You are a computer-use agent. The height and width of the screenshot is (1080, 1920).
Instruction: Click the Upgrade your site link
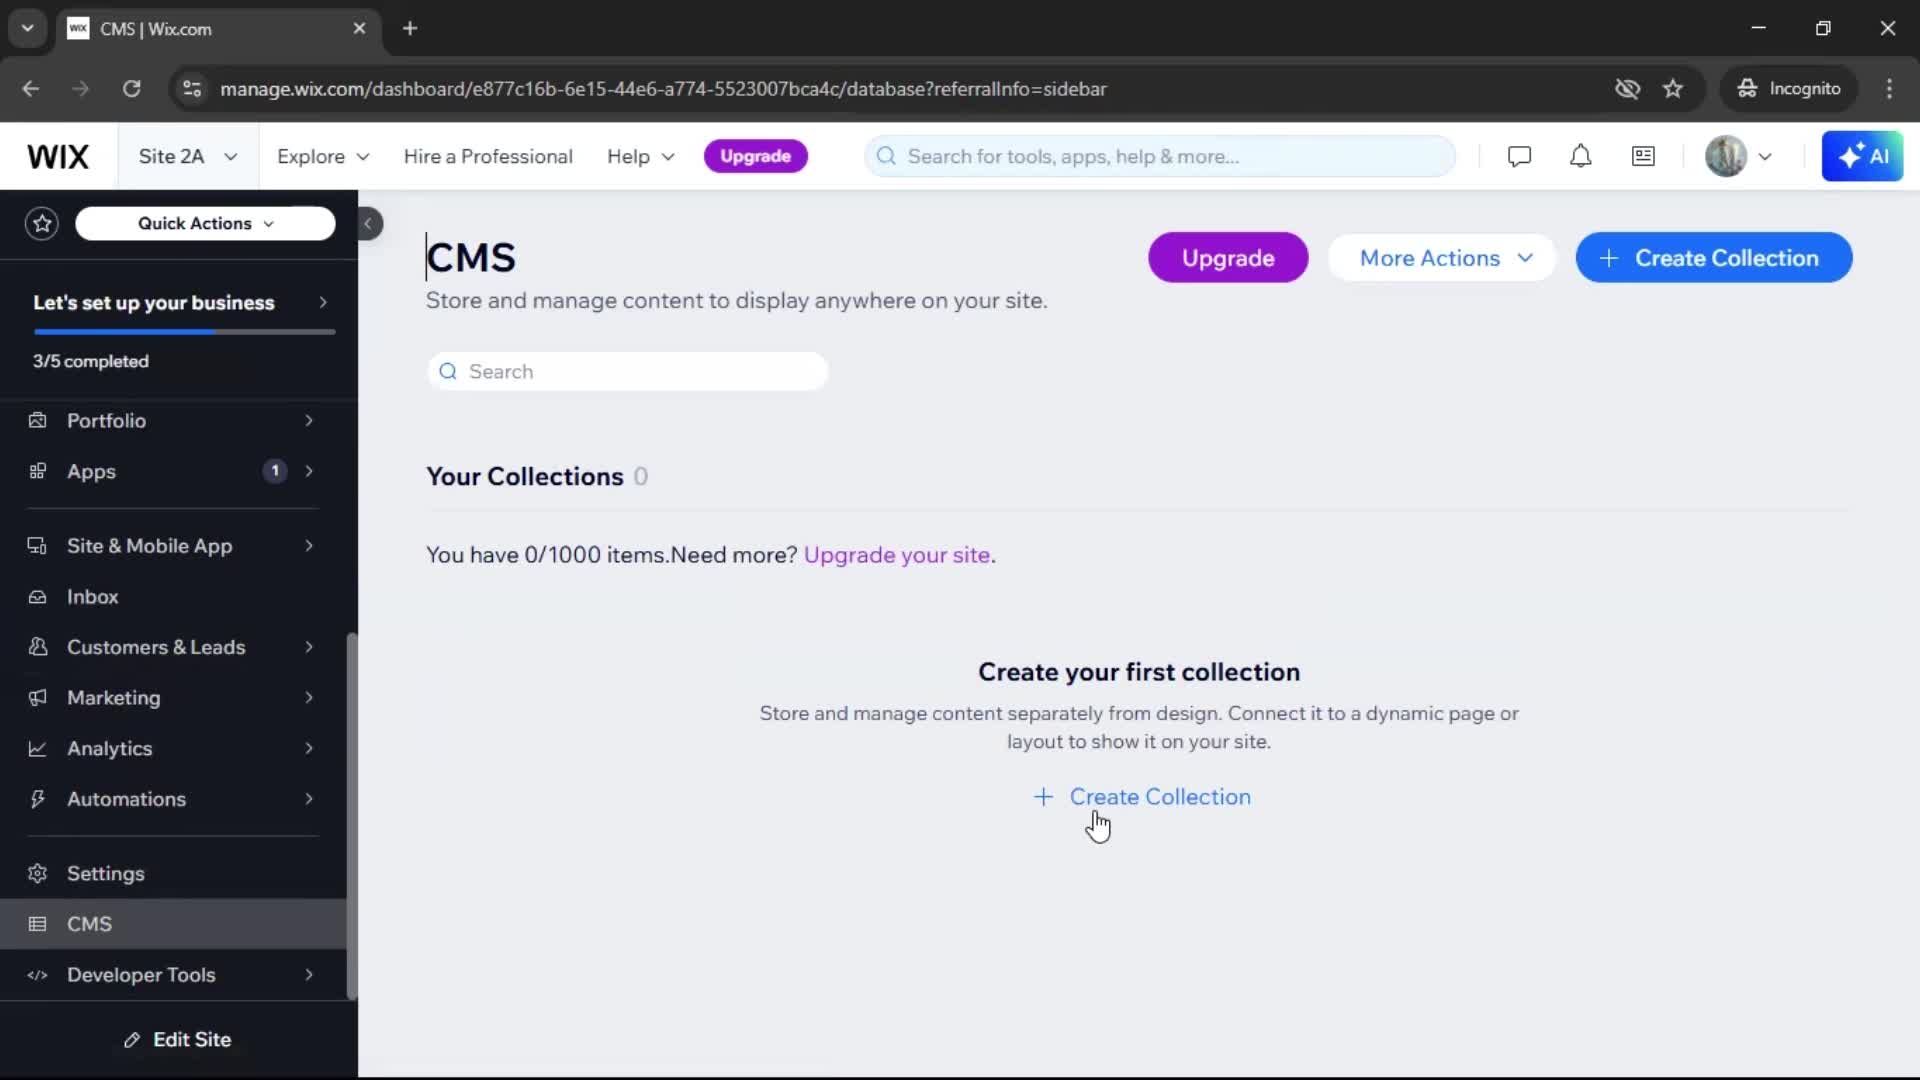point(898,555)
